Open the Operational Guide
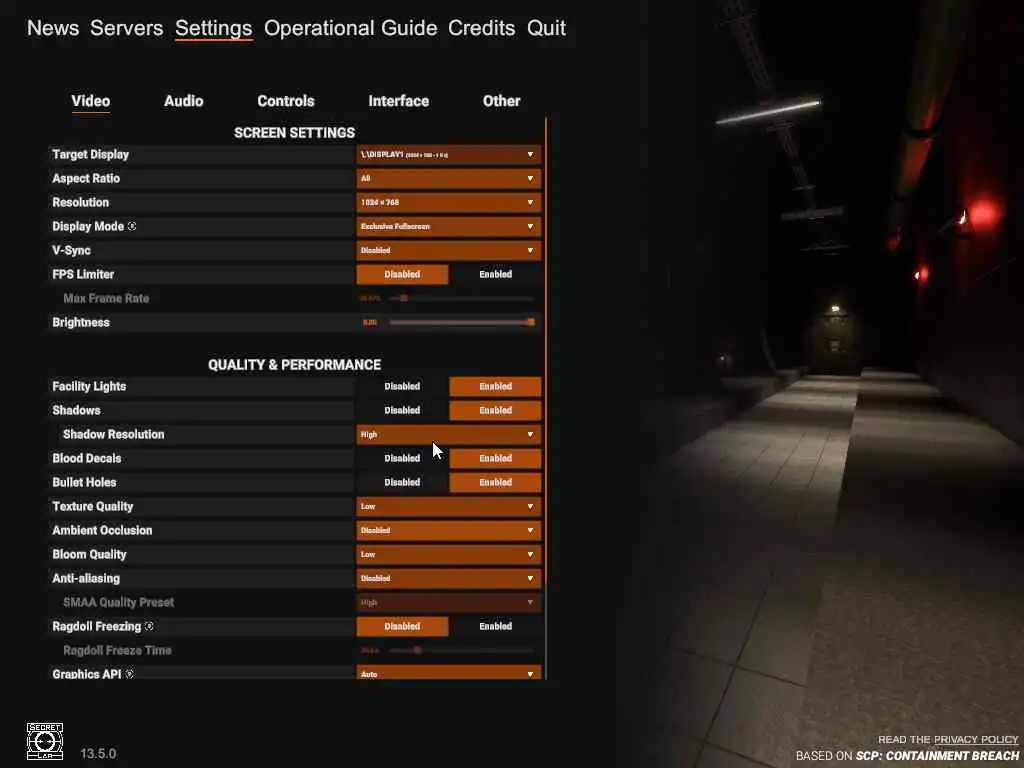Screen dimensions: 1024x768 pyautogui.click(x=351, y=28)
